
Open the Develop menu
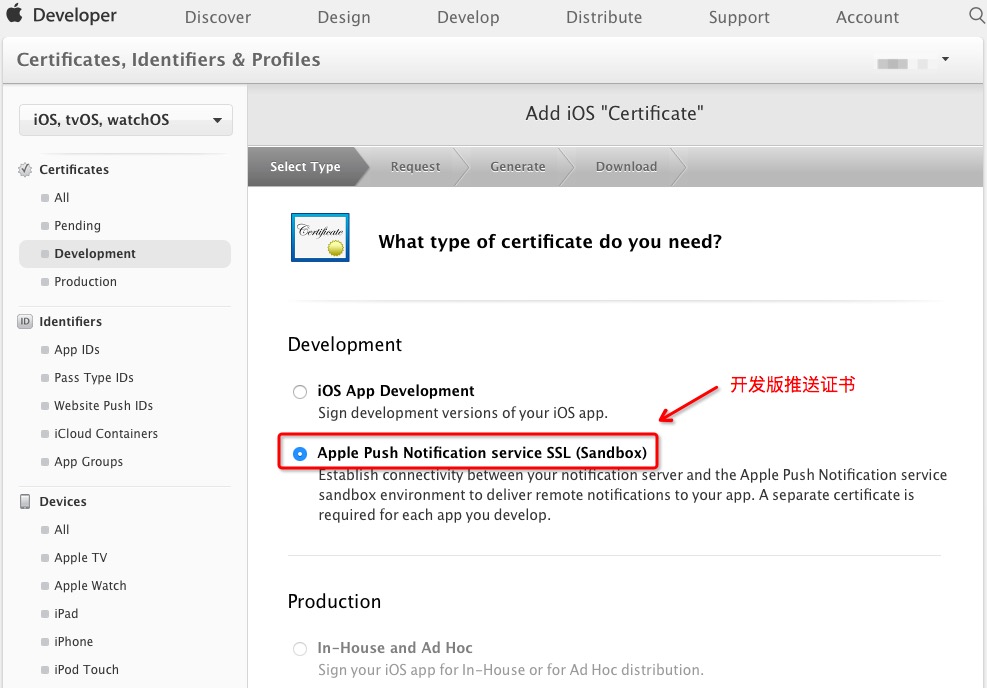pos(468,17)
